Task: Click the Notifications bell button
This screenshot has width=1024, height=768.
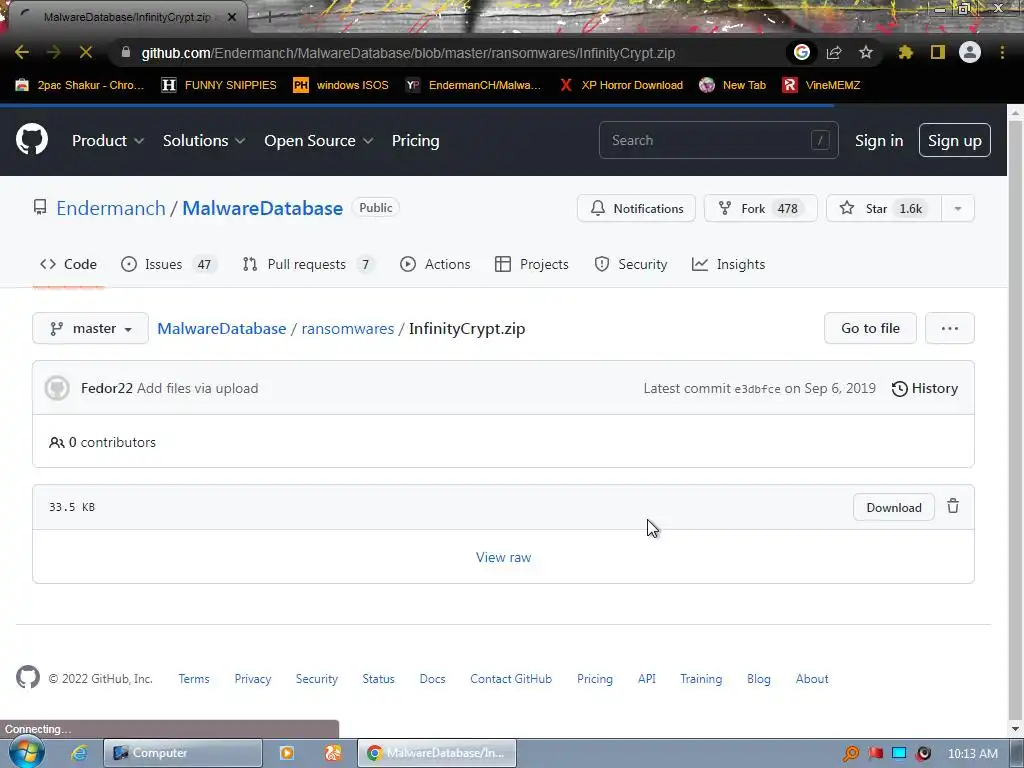Action: pos(636,208)
